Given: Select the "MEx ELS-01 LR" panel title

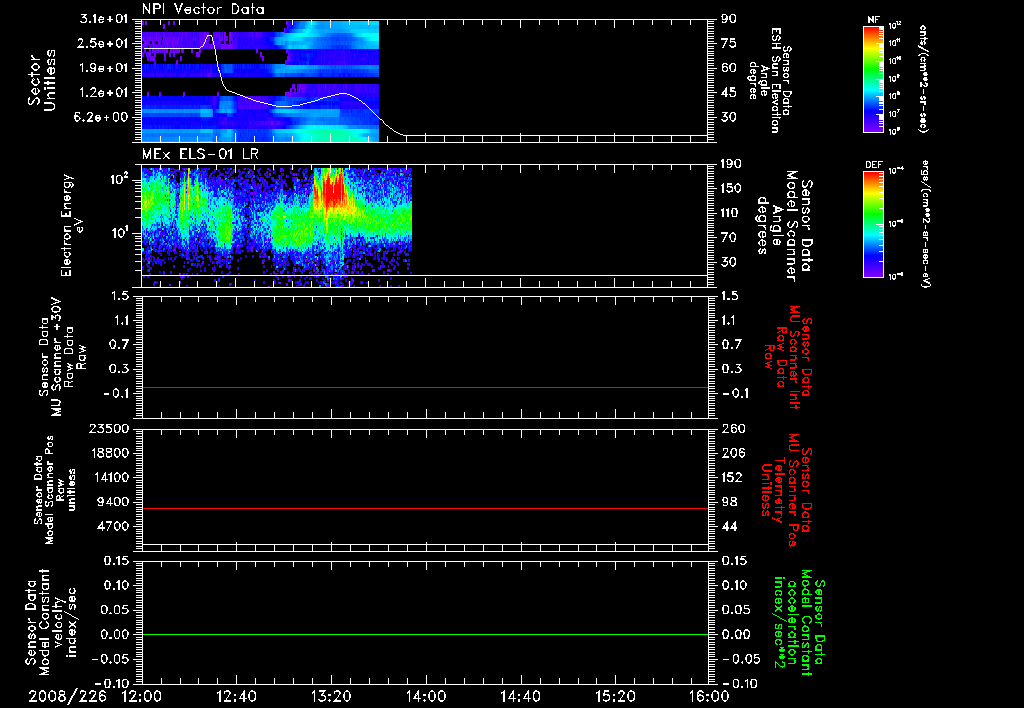Looking at the screenshot, I should tap(200, 154).
